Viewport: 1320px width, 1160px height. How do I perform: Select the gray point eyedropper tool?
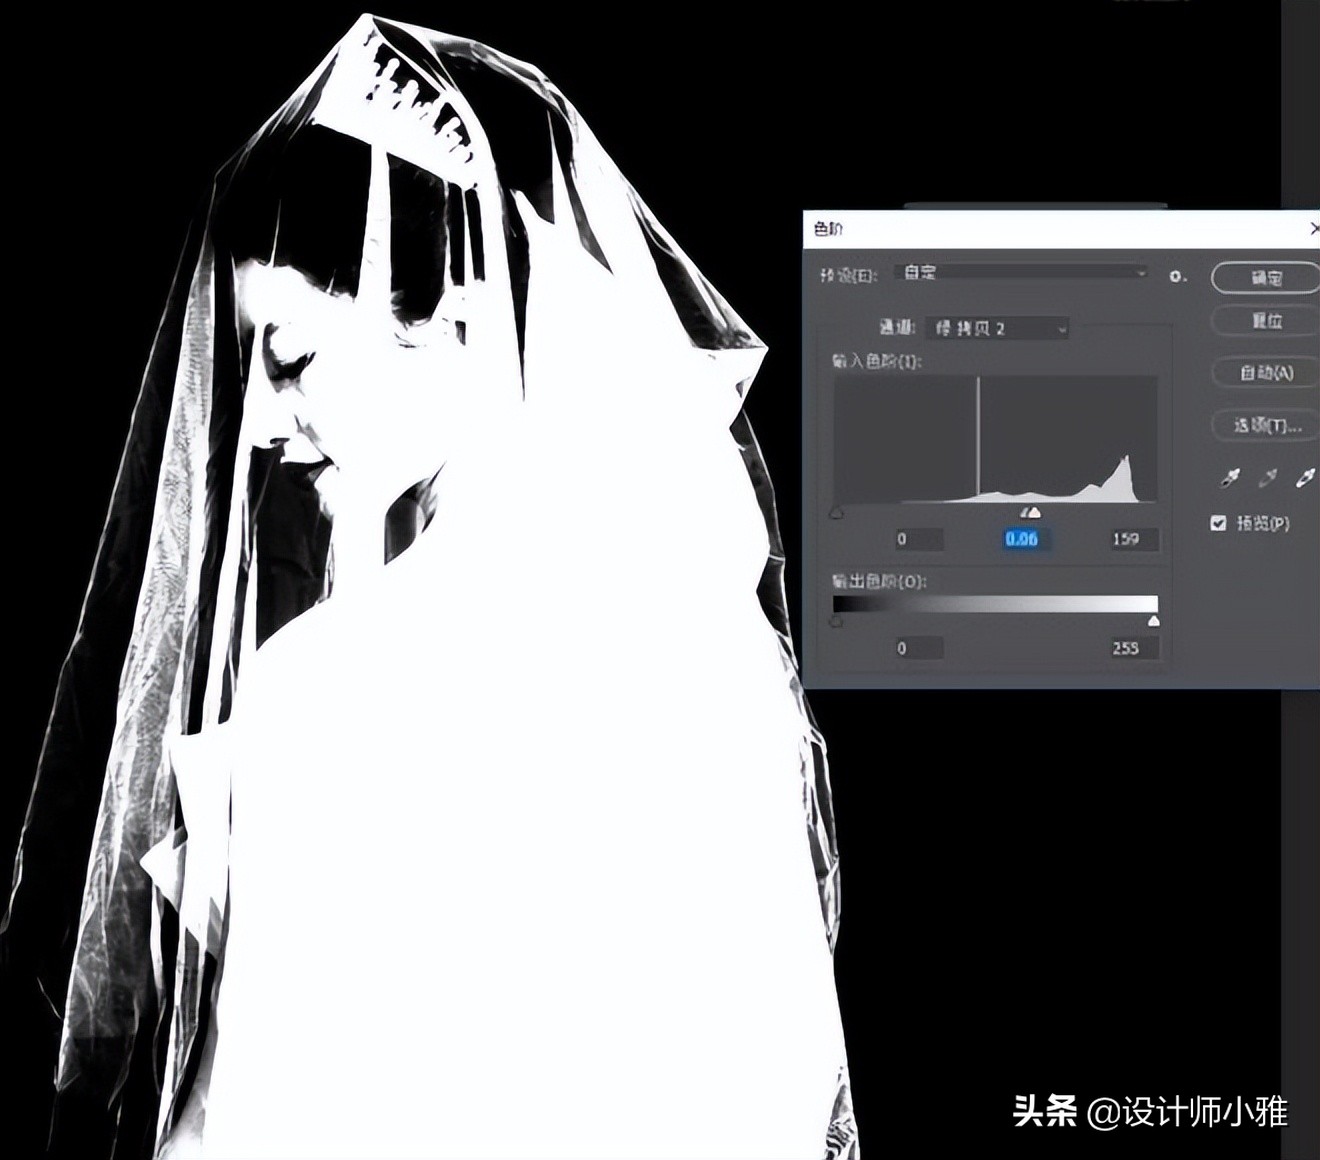pos(1266,478)
